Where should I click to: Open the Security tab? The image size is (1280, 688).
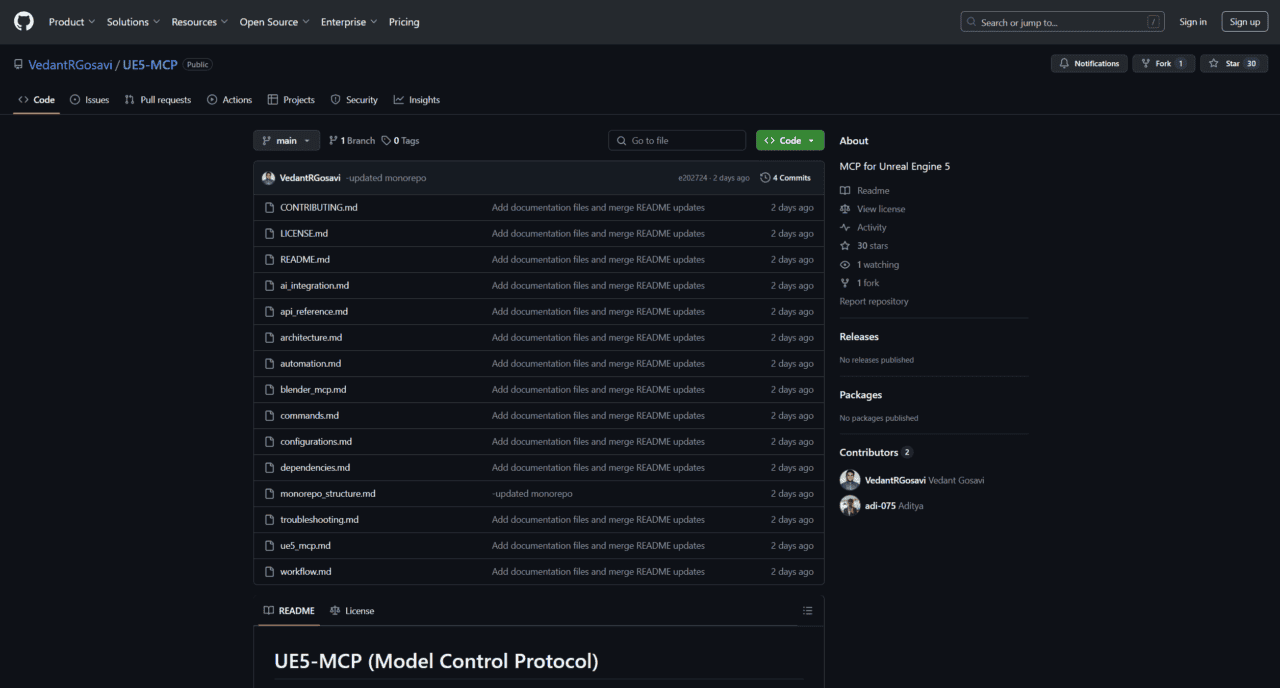[354, 100]
